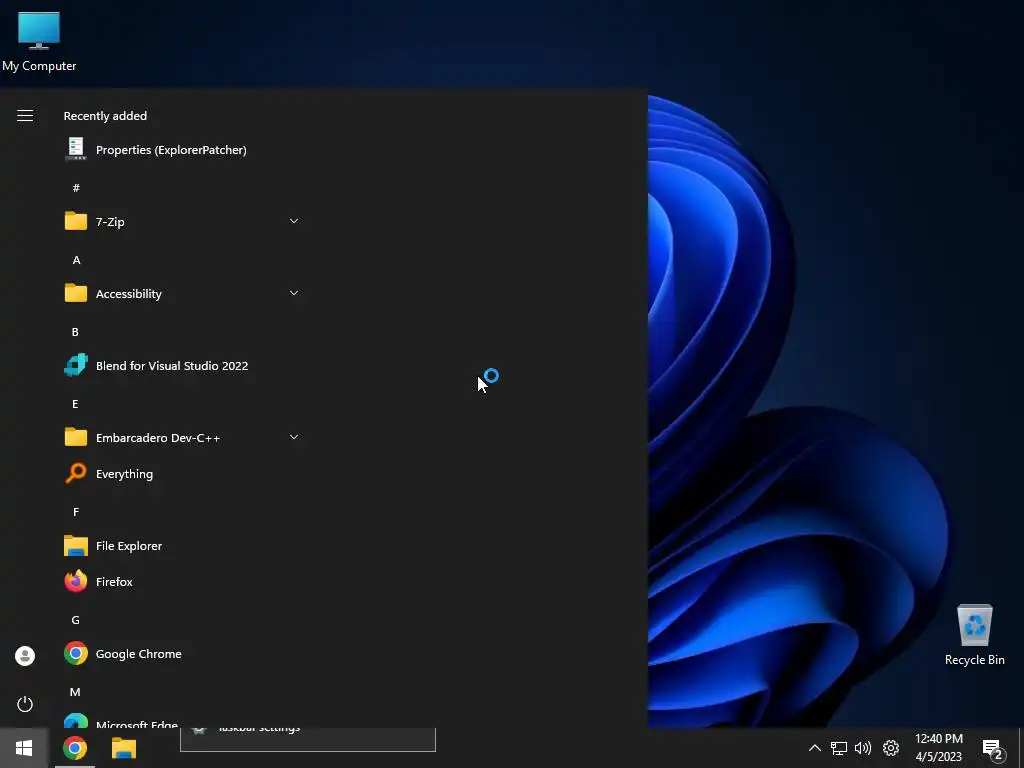The image size is (1024, 768).
Task: Expand the 7-Zip folder chevron
Action: [294, 221]
